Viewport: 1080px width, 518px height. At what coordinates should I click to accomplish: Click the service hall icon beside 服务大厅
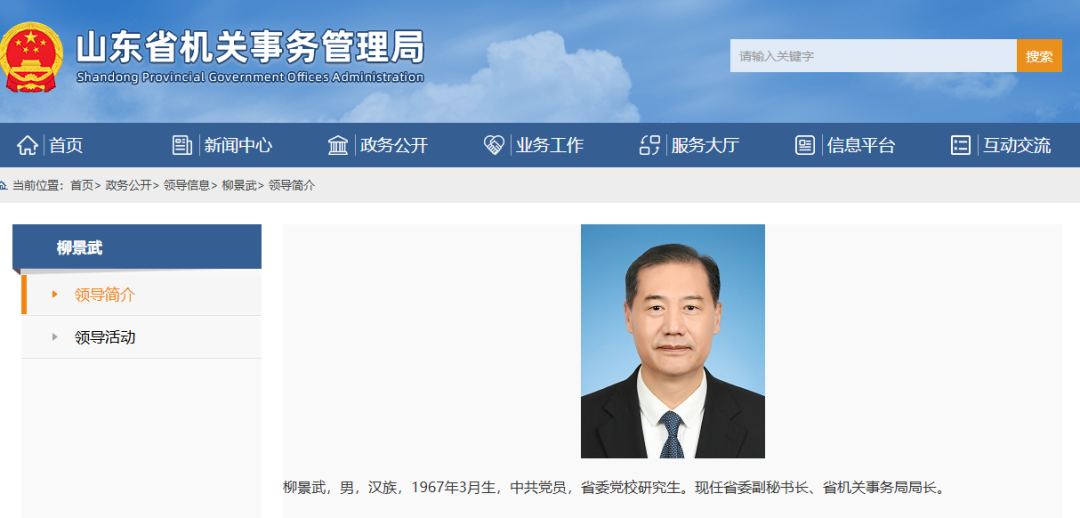650,145
